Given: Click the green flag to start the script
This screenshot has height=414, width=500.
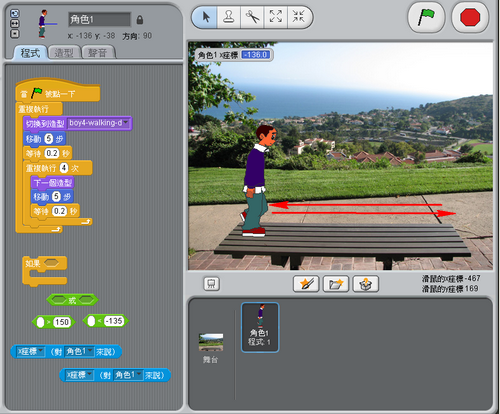Looking at the screenshot, I should (426, 18).
